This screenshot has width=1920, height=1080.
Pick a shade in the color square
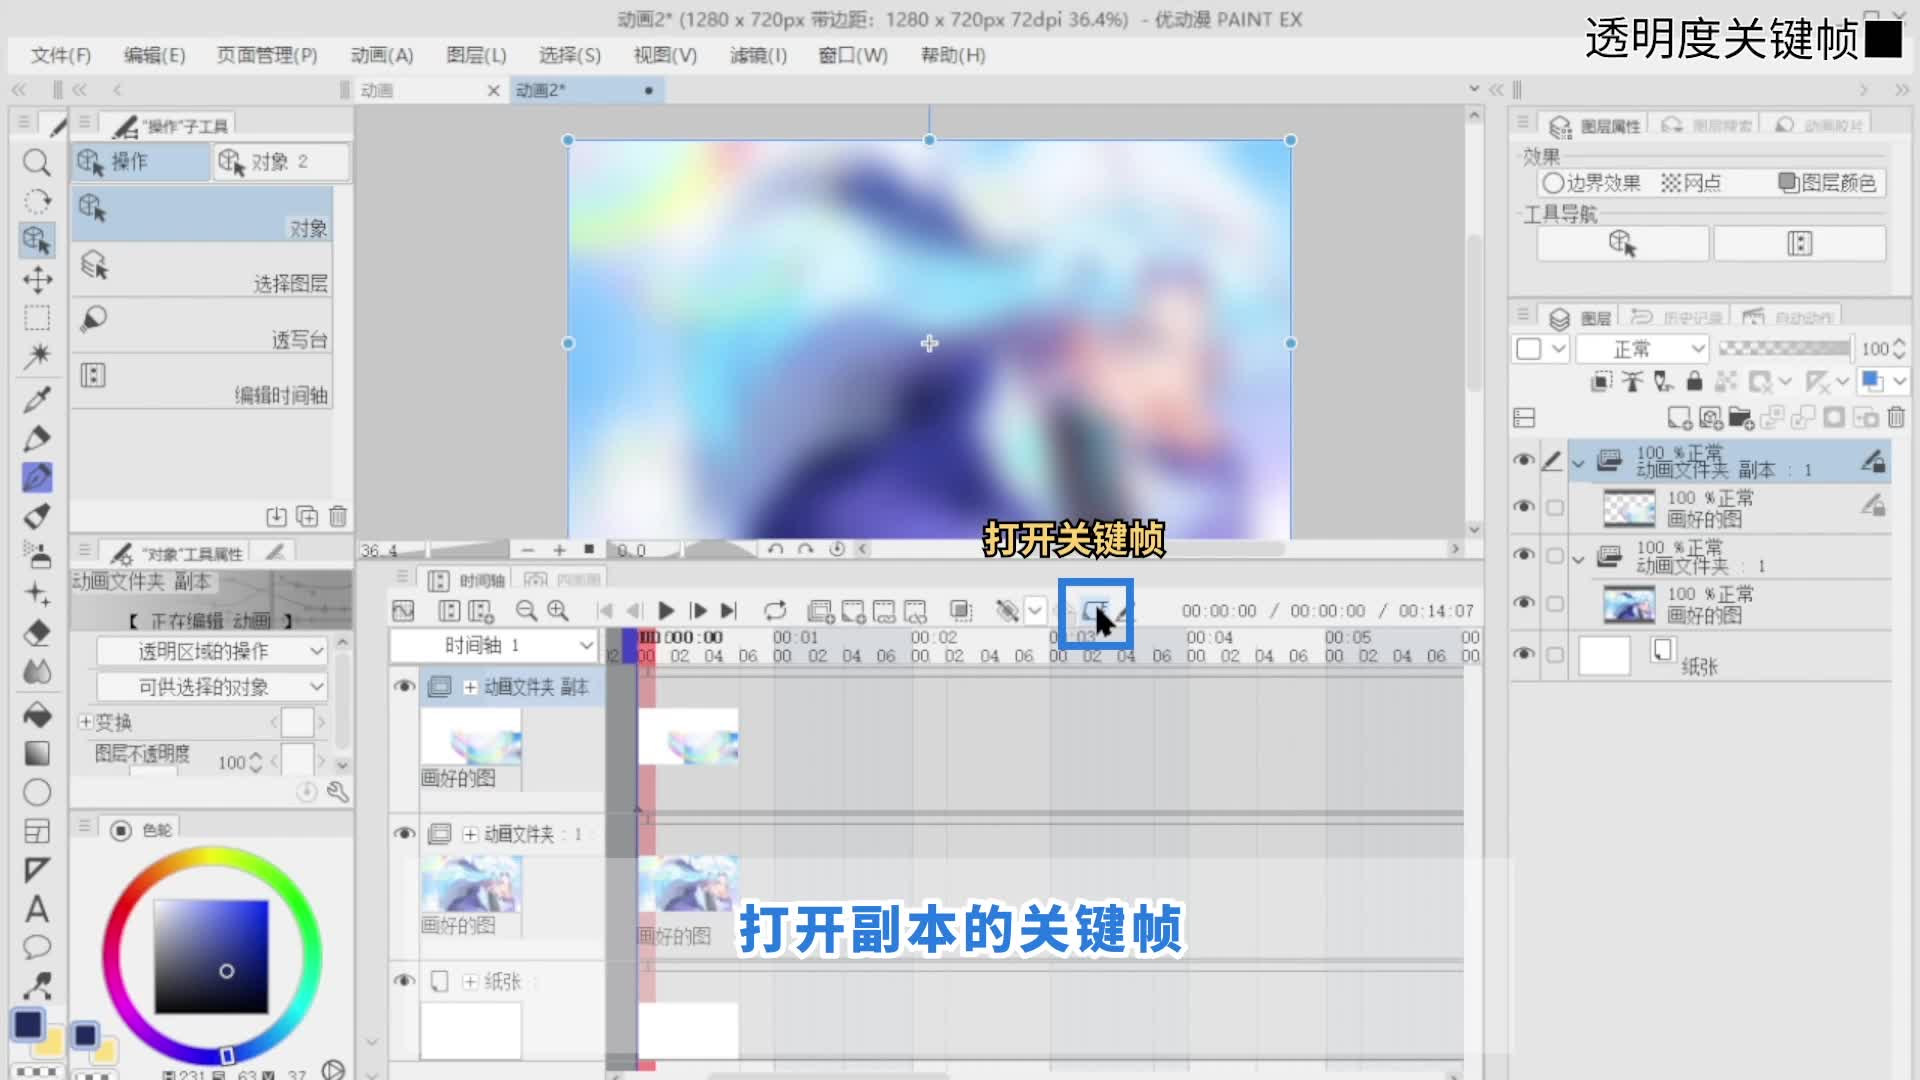(211, 956)
